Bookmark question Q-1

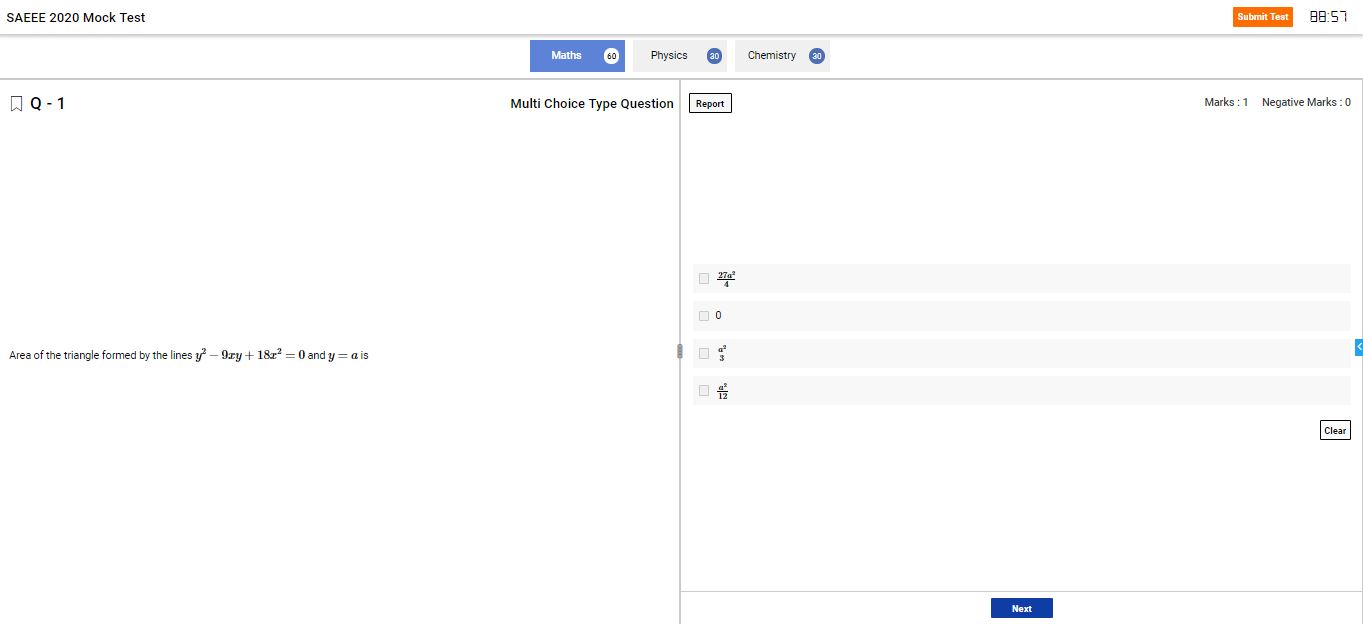tap(16, 104)
